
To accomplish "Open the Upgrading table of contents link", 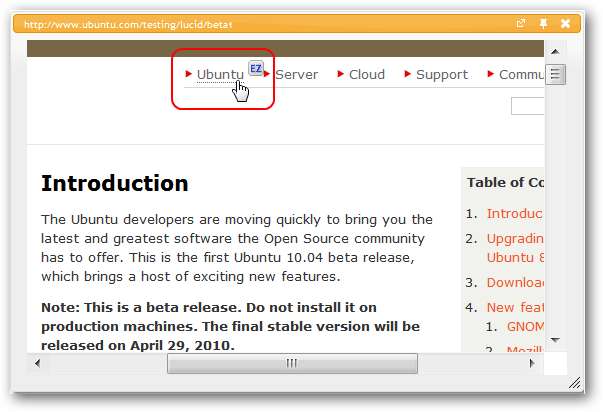I will pyautogui.click(x=515, y=248).
